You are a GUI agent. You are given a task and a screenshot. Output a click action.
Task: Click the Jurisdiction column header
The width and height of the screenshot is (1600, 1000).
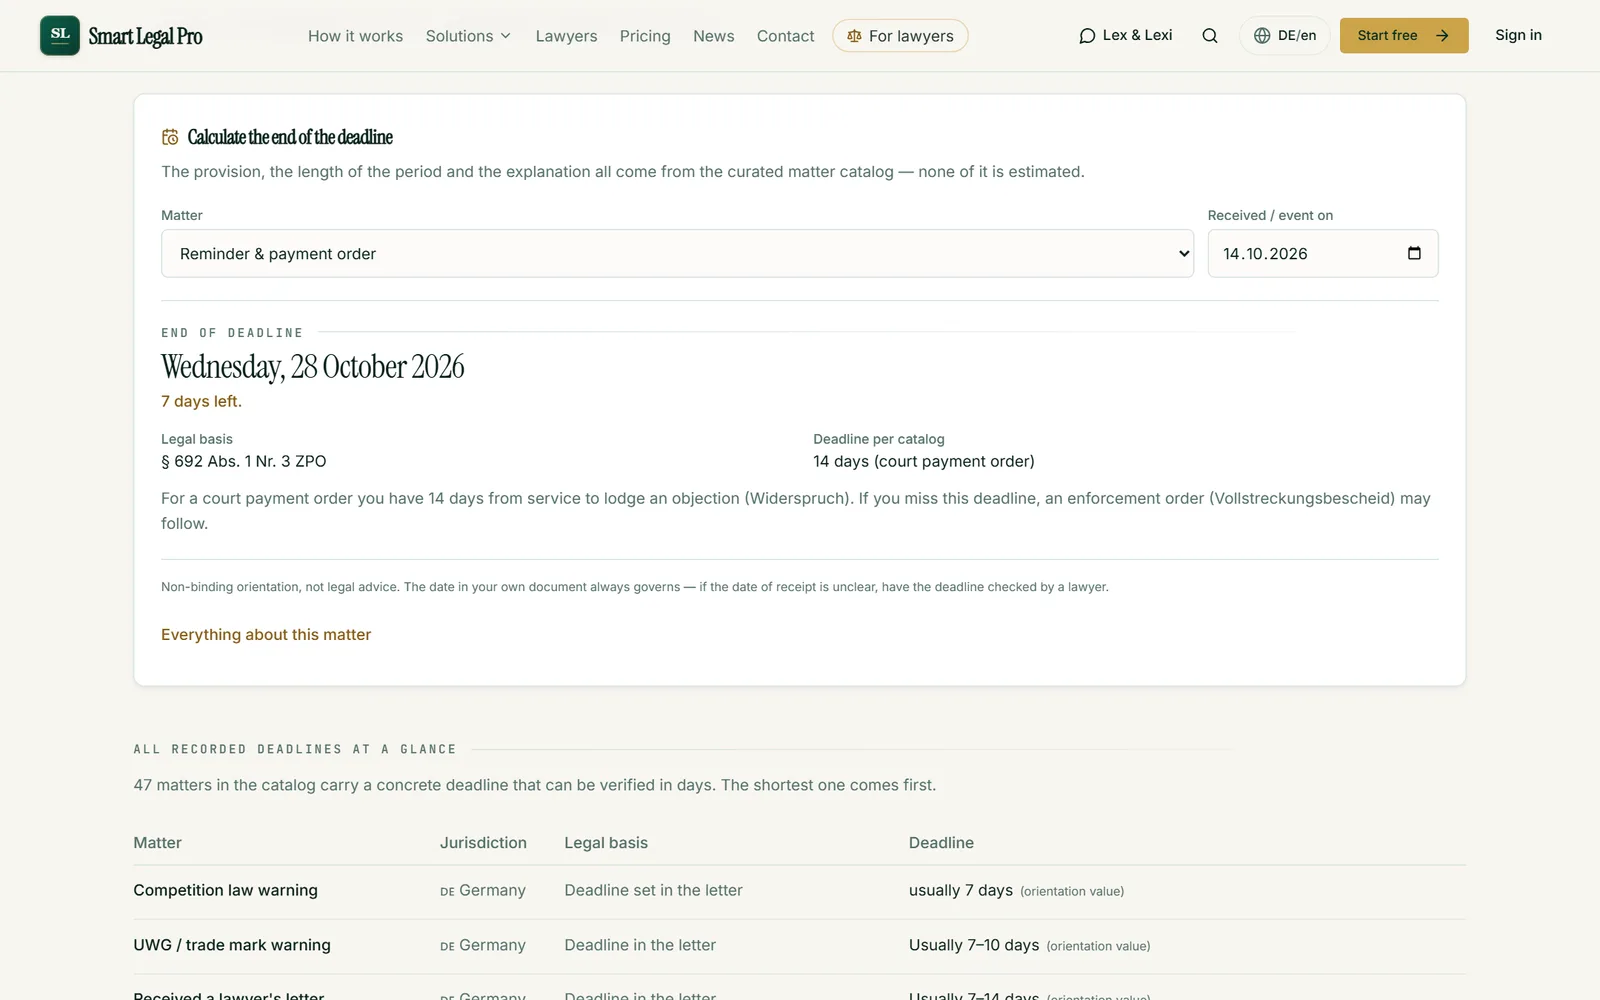[x=483, y=843]
